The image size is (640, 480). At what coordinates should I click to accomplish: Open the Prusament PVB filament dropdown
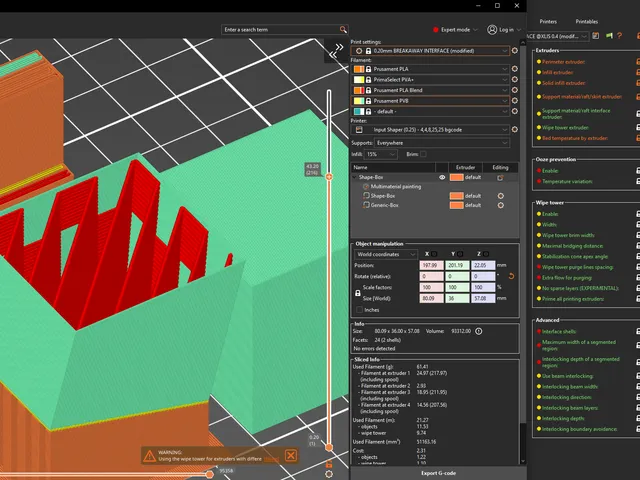tap(430, 101)
